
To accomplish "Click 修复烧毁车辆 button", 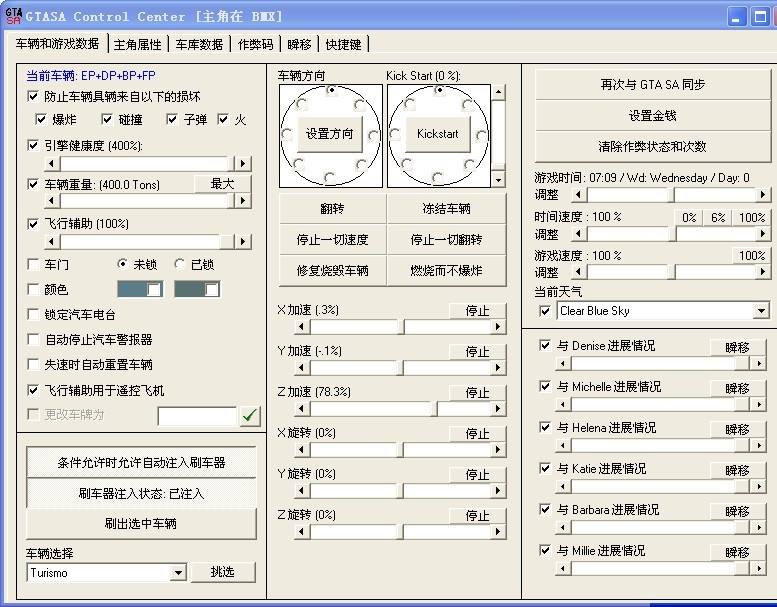I will pos(332,271).
